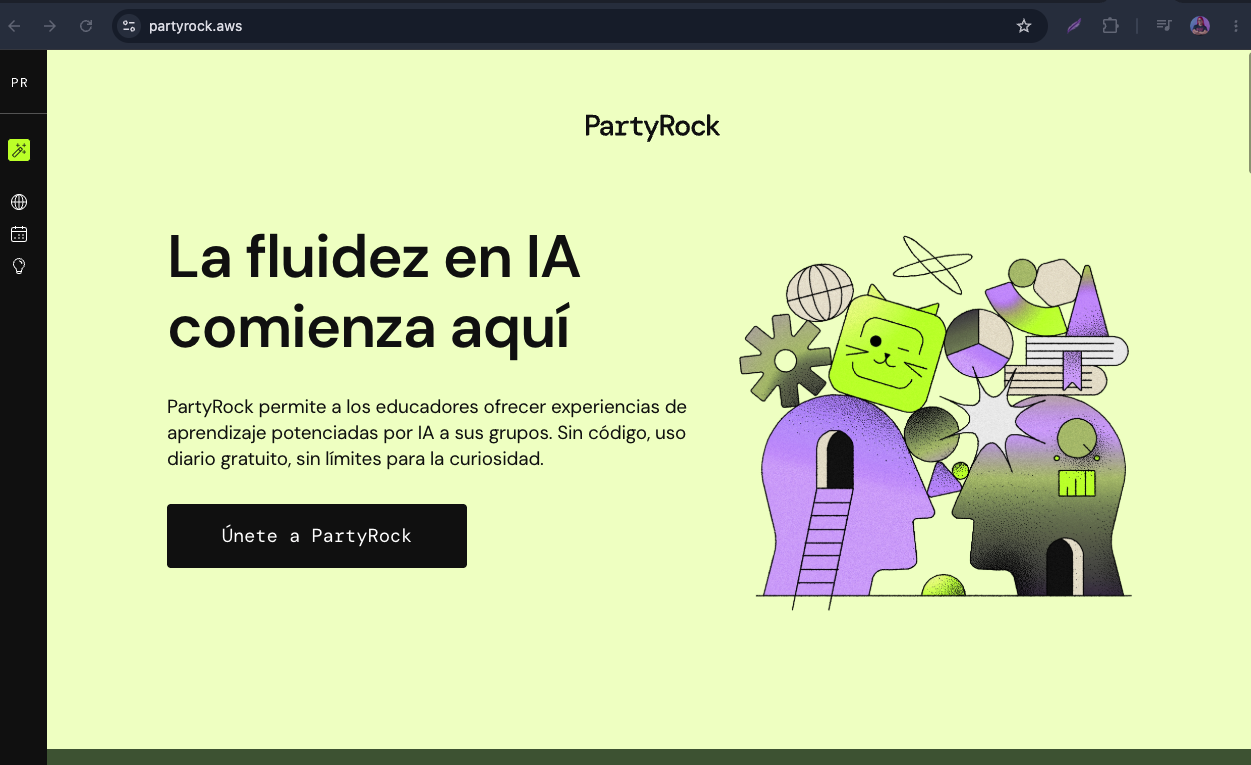Click the purple feather extension icon

click(1073, 26)
